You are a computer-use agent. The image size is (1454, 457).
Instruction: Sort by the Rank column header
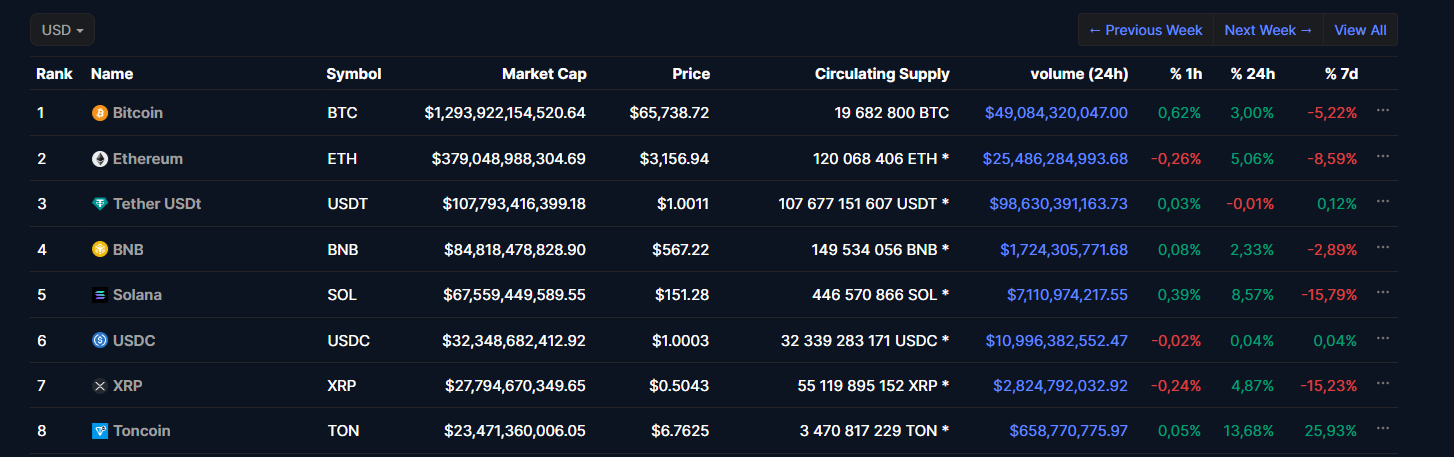pos(53,74)
